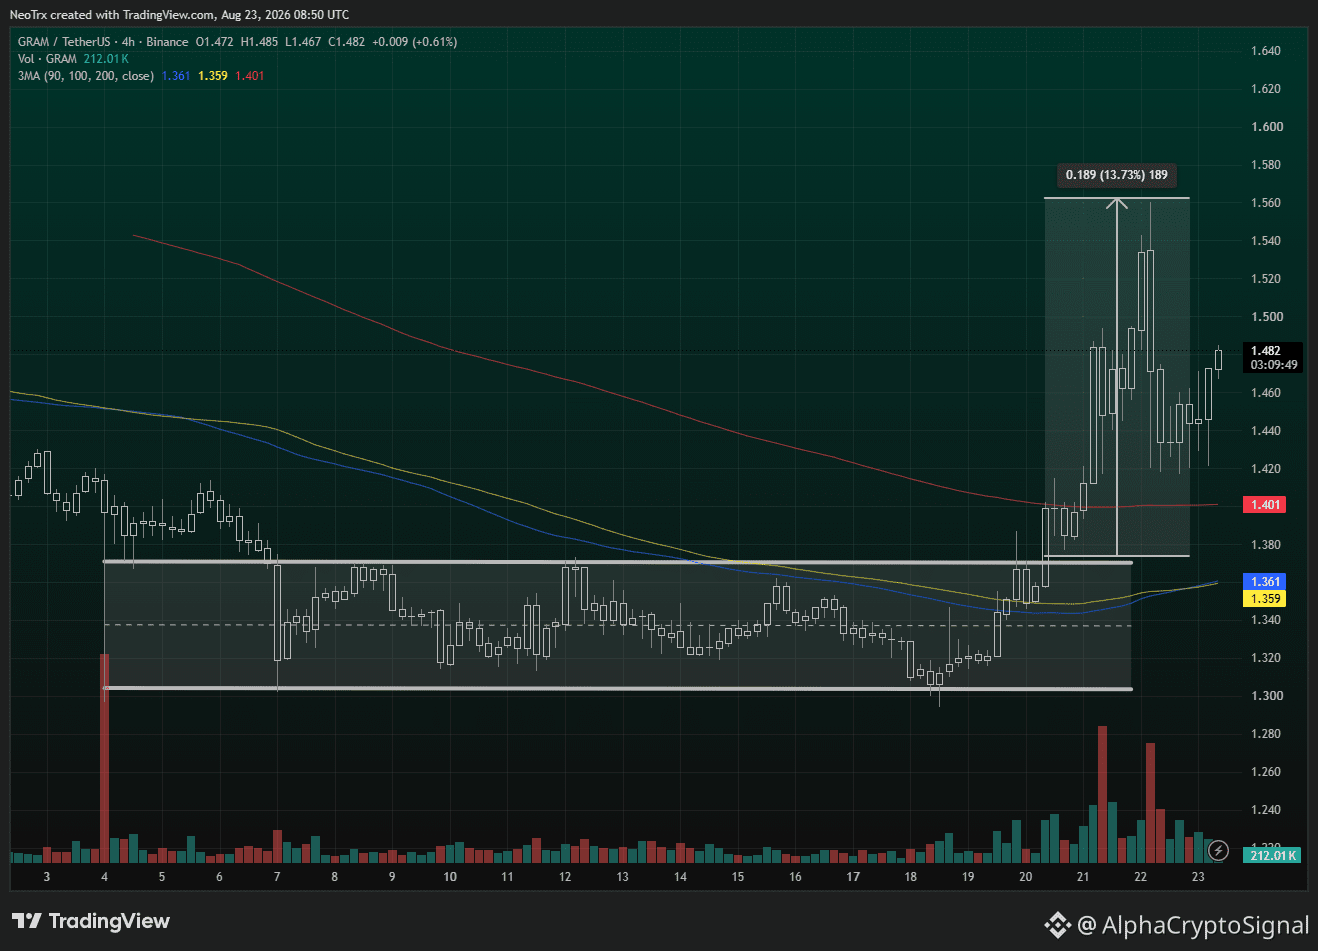
Task: Click the '1.520' price axis label
Action: 1266,279
